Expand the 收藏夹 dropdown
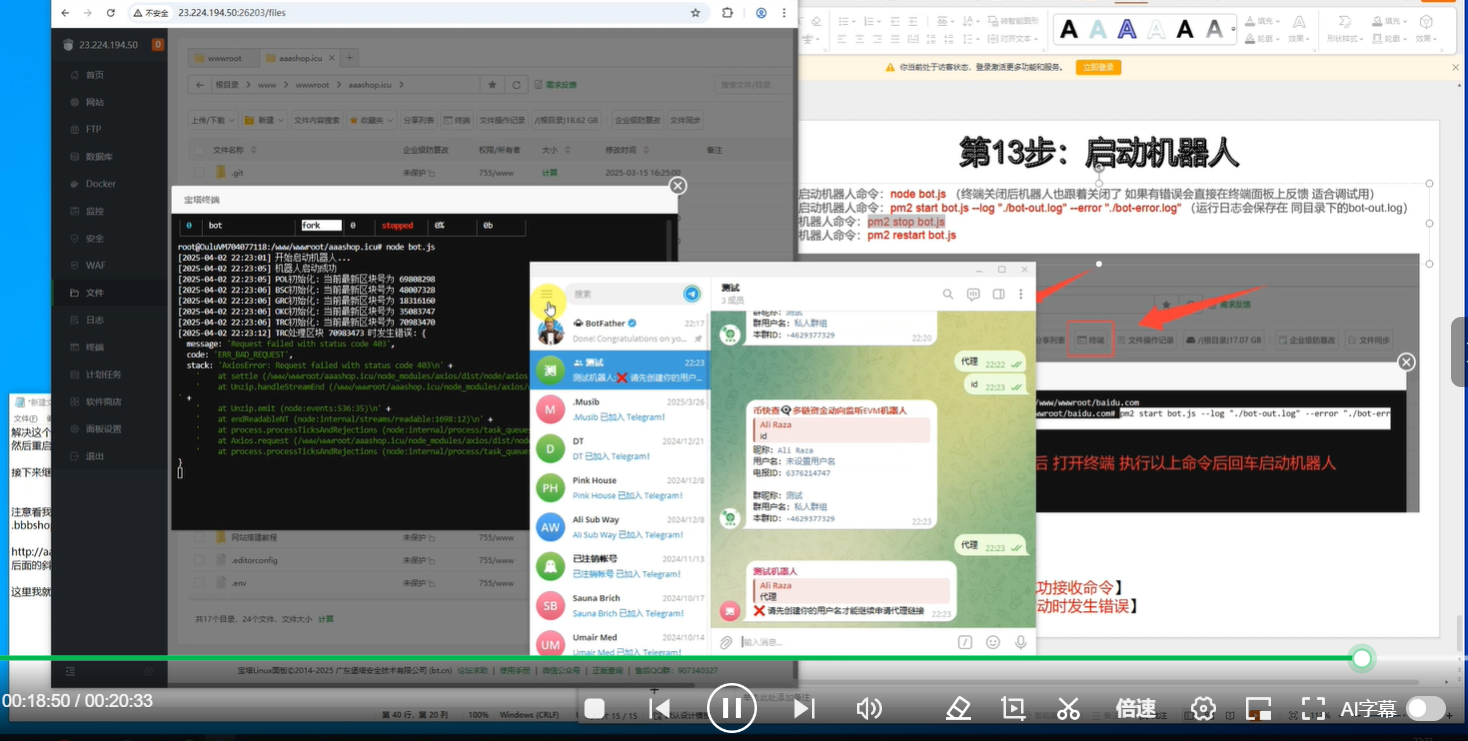The height and width of the screenshot is (741, 1468). pyautogui.click(x=371, y=120)
